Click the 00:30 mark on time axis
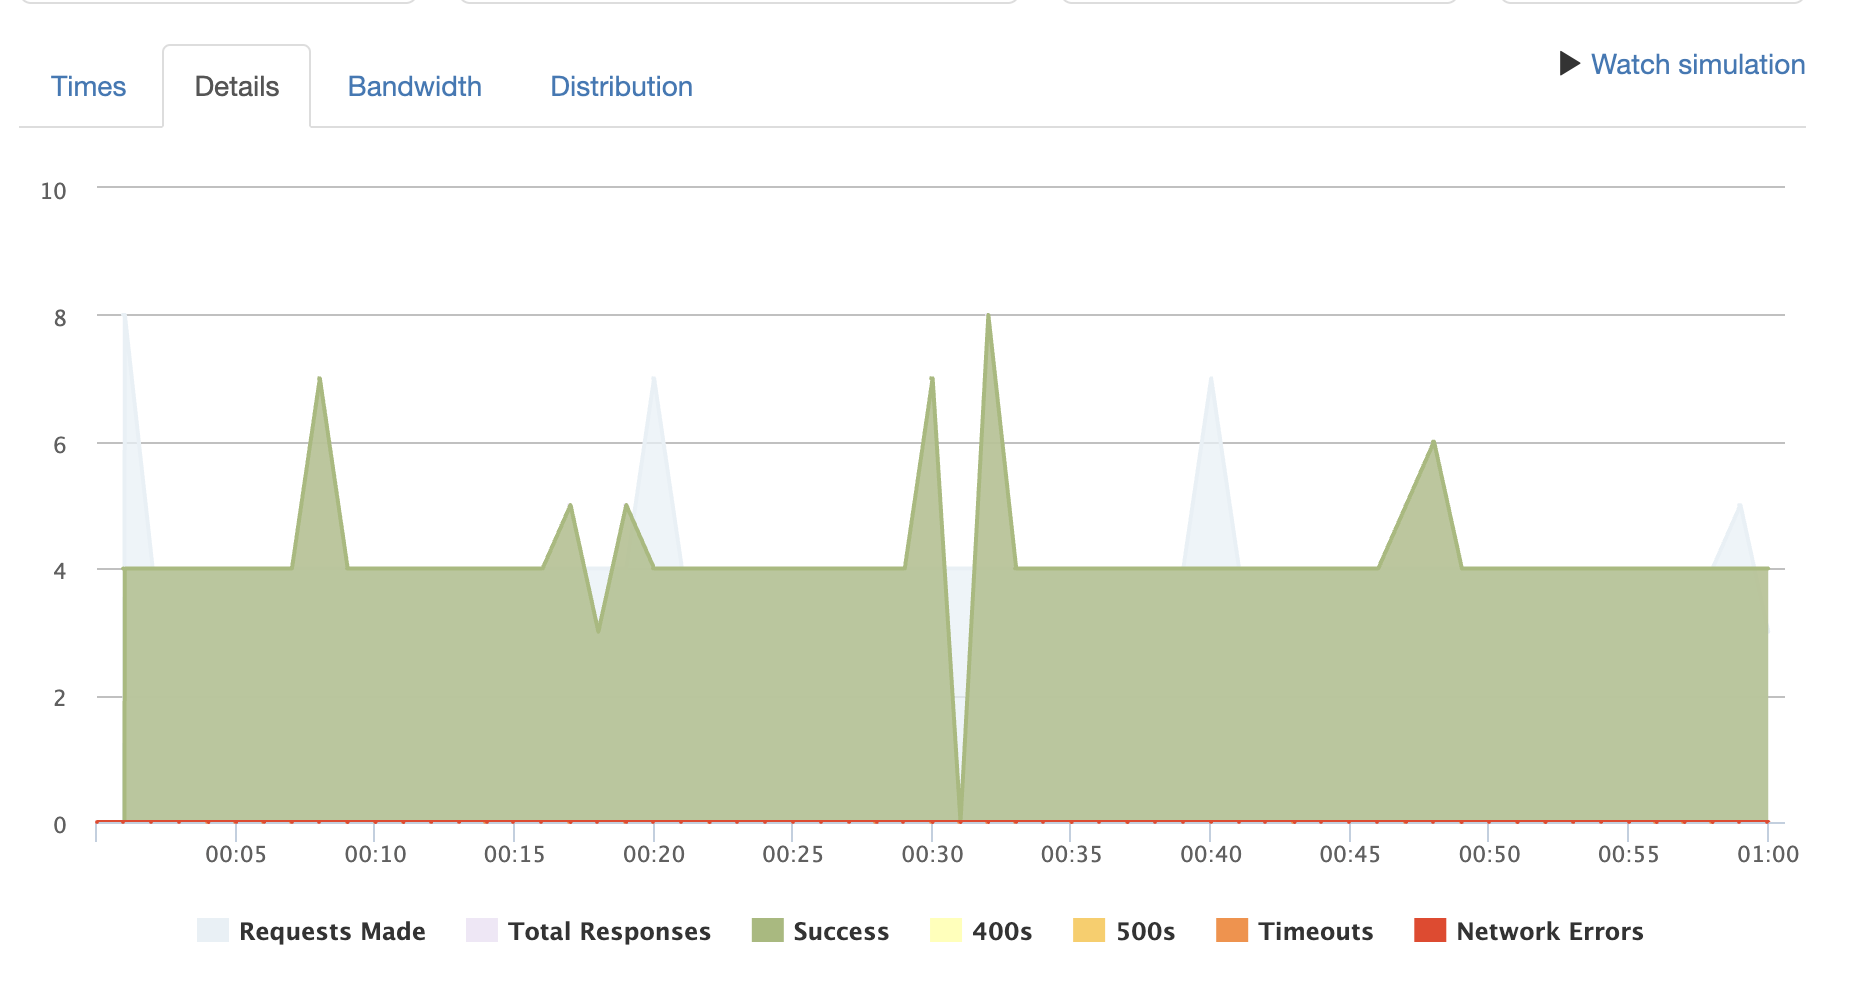This screenshot has height=988, width=1856. point(932,854)
